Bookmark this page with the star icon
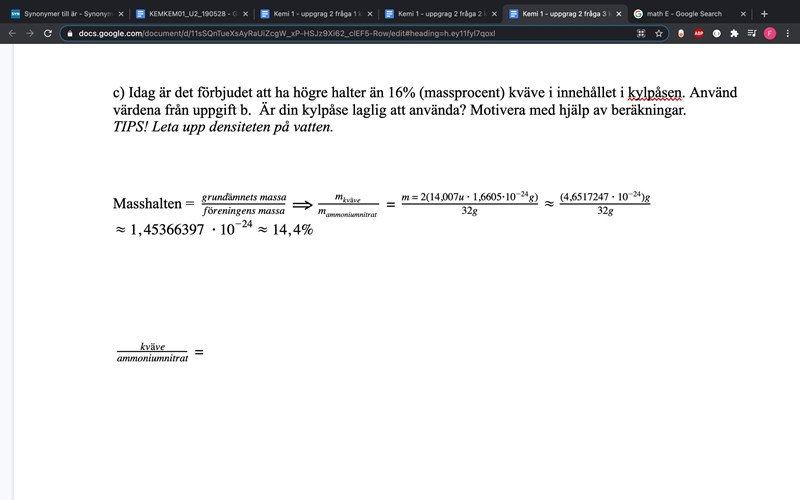The image size is (800, 500). [659, 33]
